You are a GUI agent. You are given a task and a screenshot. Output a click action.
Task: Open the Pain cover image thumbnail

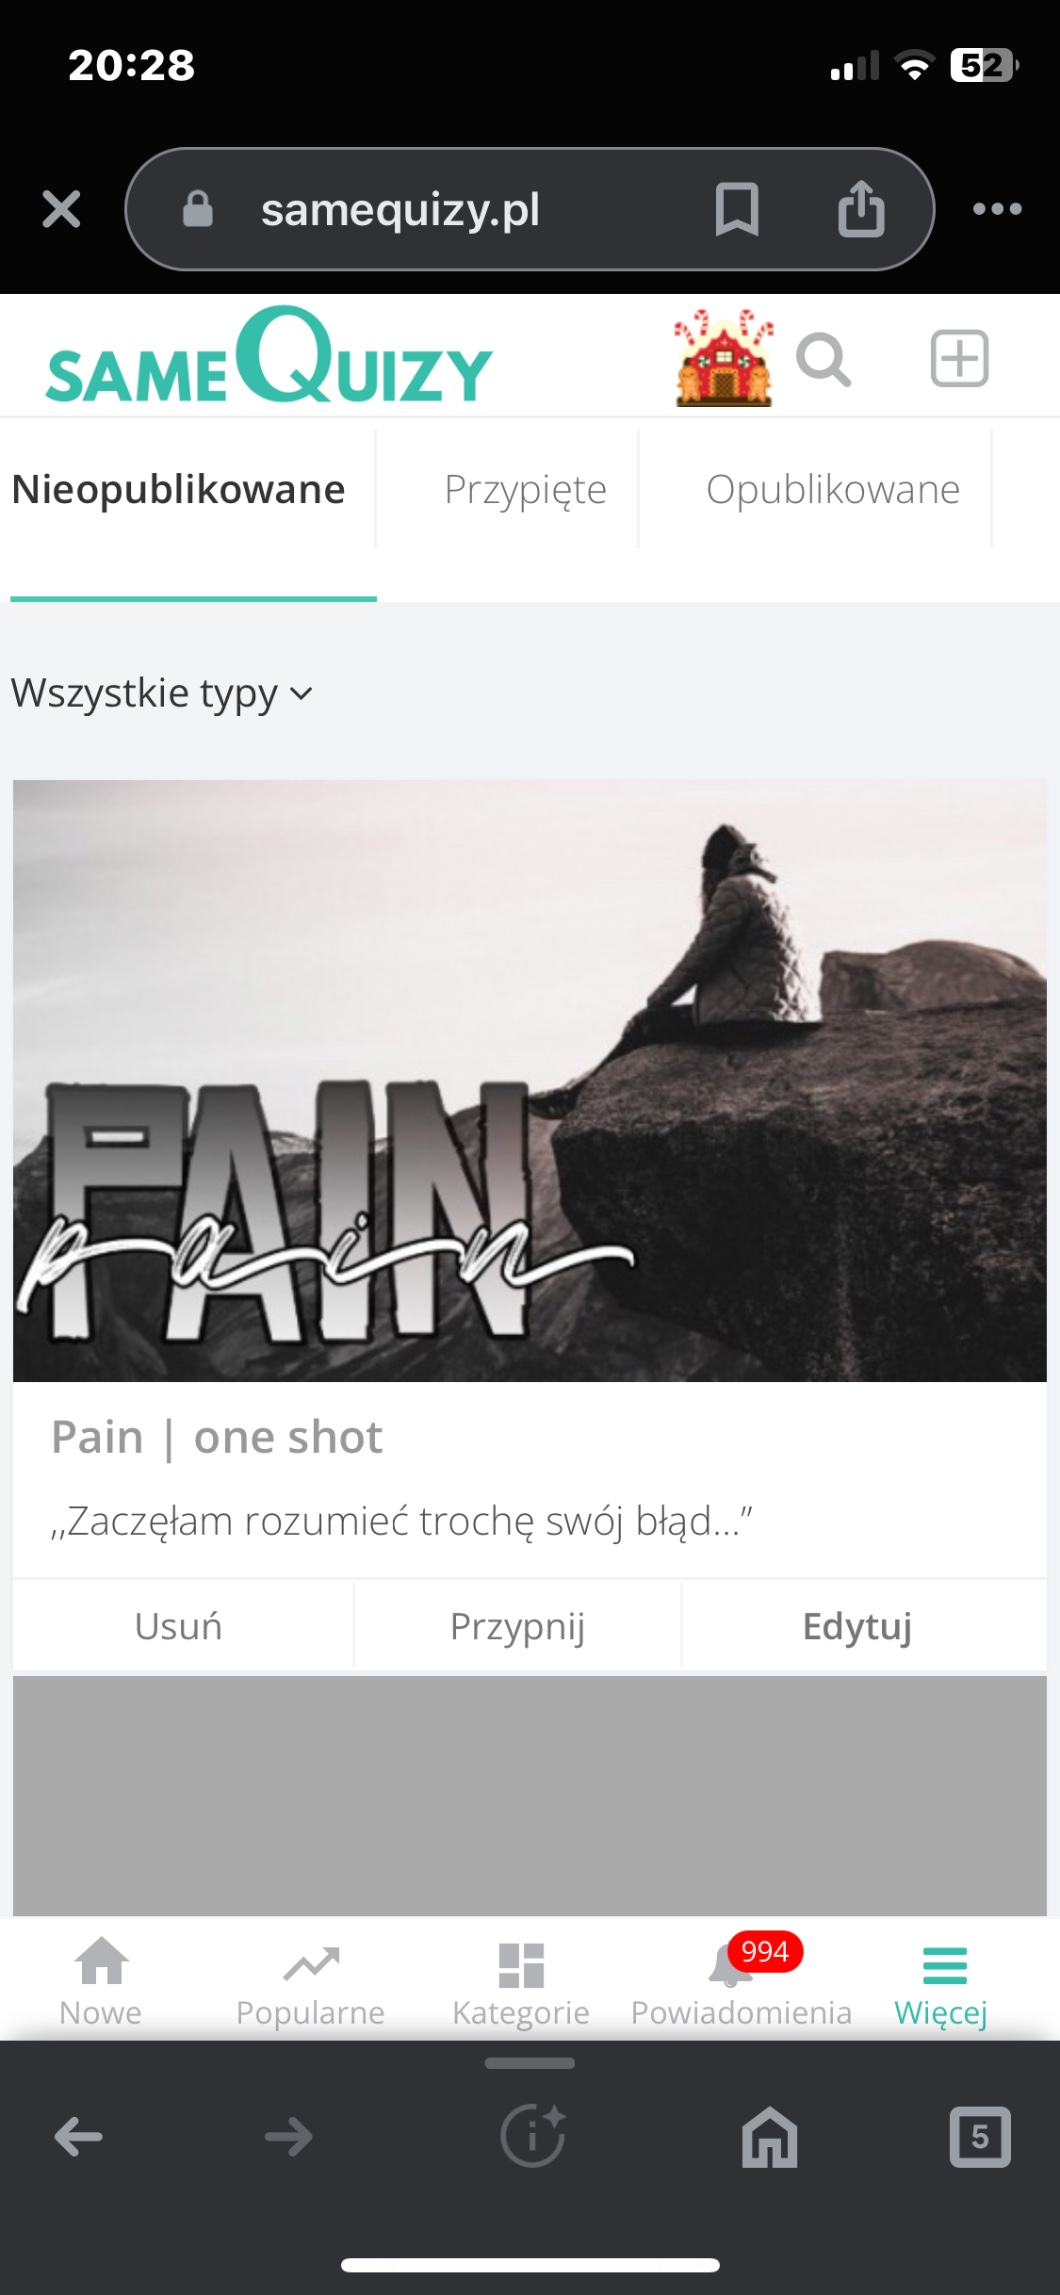point(529,1081)
